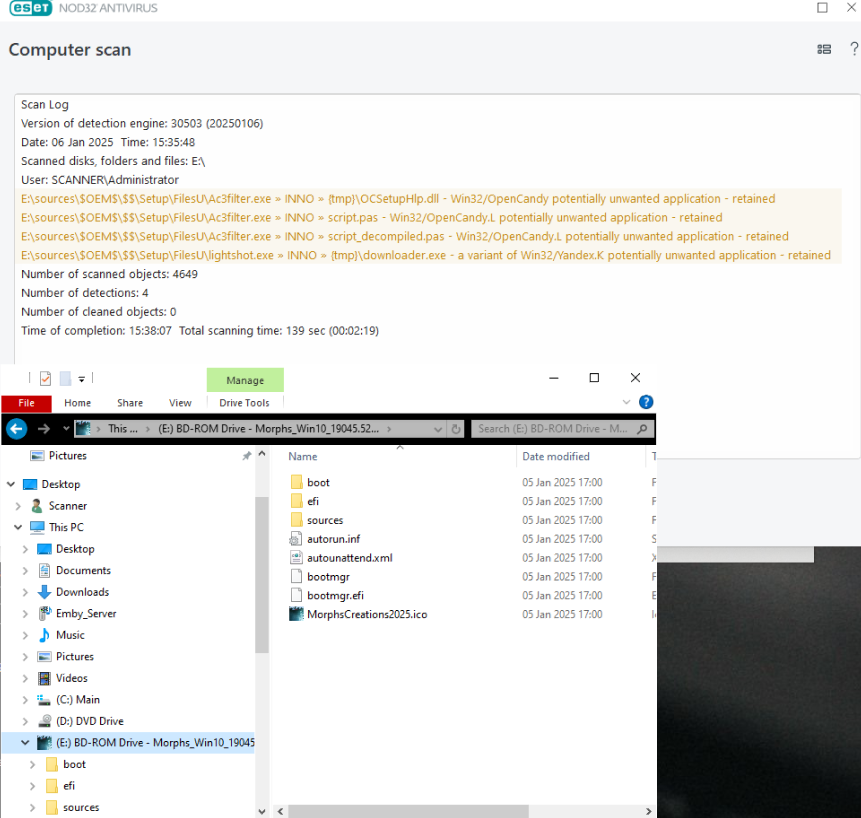The image size is (861, 818).
Task: Select (C:) Main drive in navigation pane
Action: click(77, 699)
